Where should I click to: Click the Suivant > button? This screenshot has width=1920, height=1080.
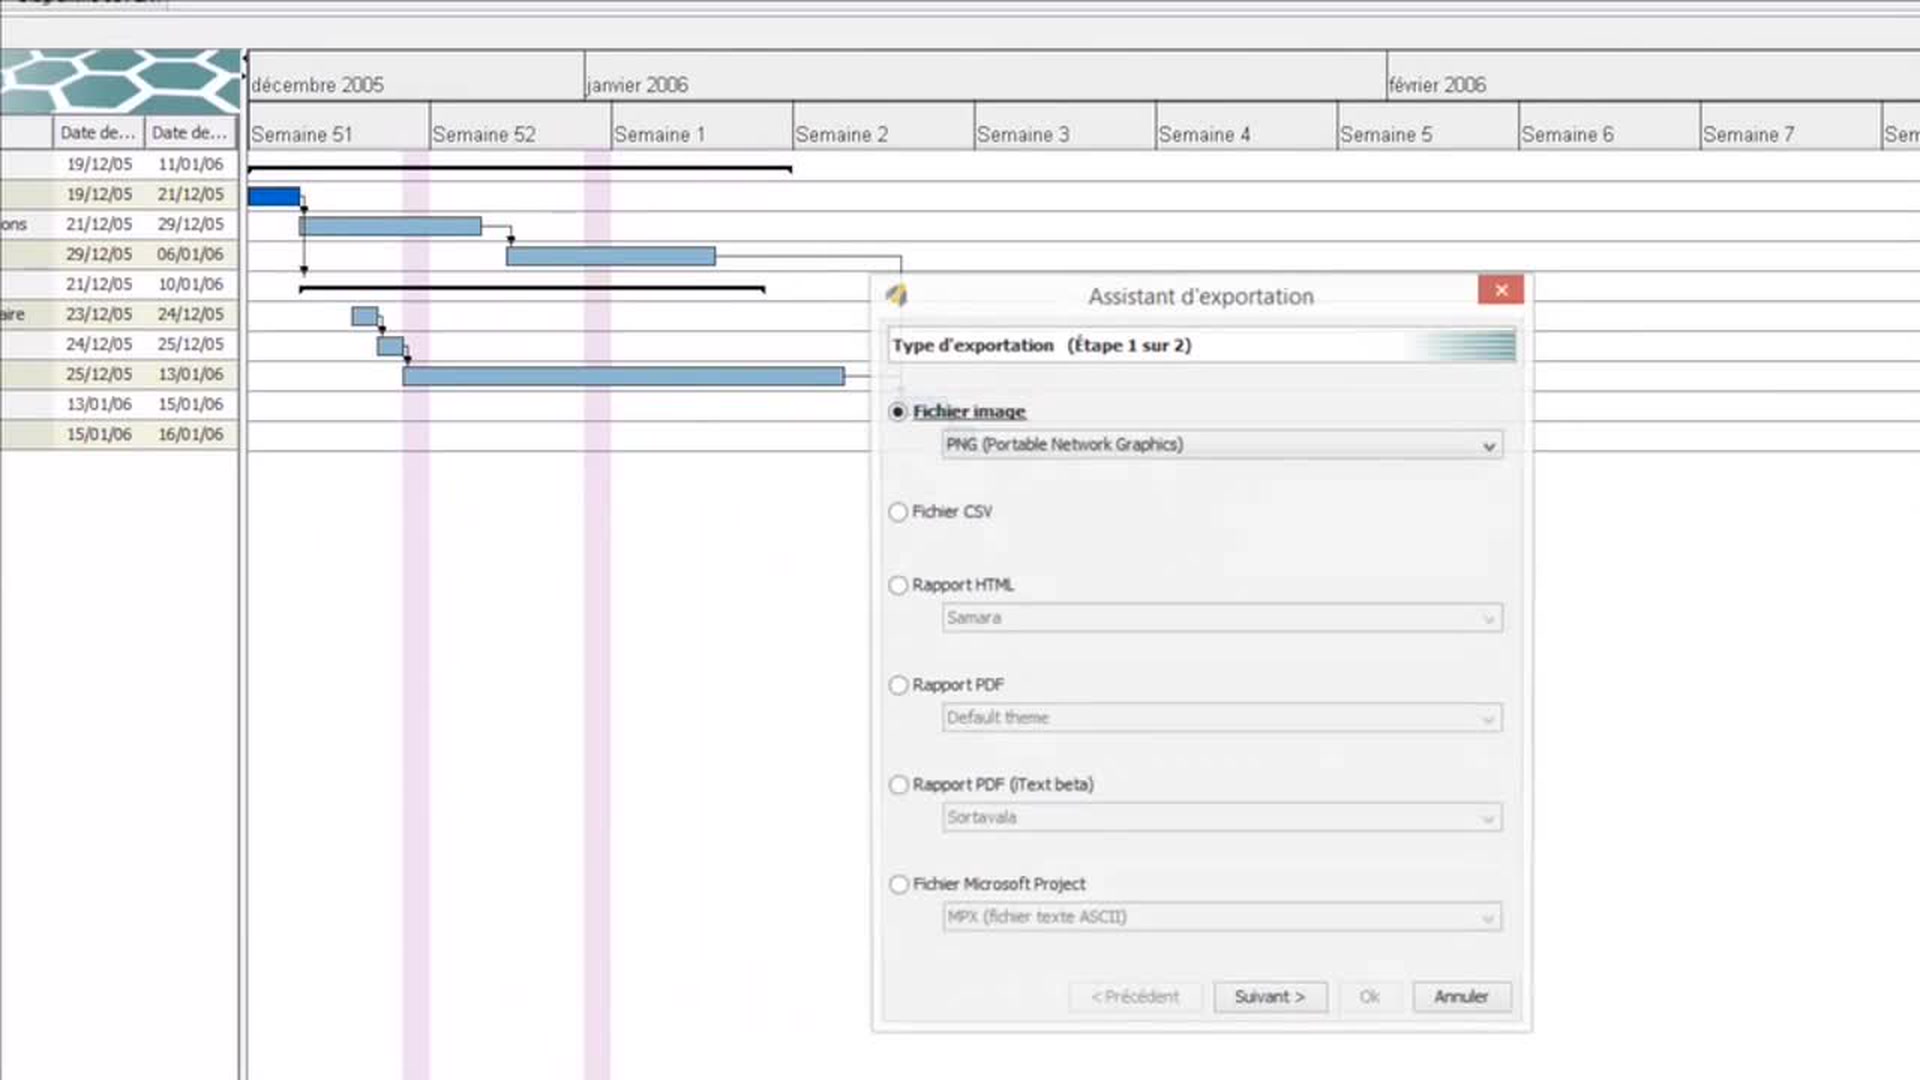tap(1270, 997)
